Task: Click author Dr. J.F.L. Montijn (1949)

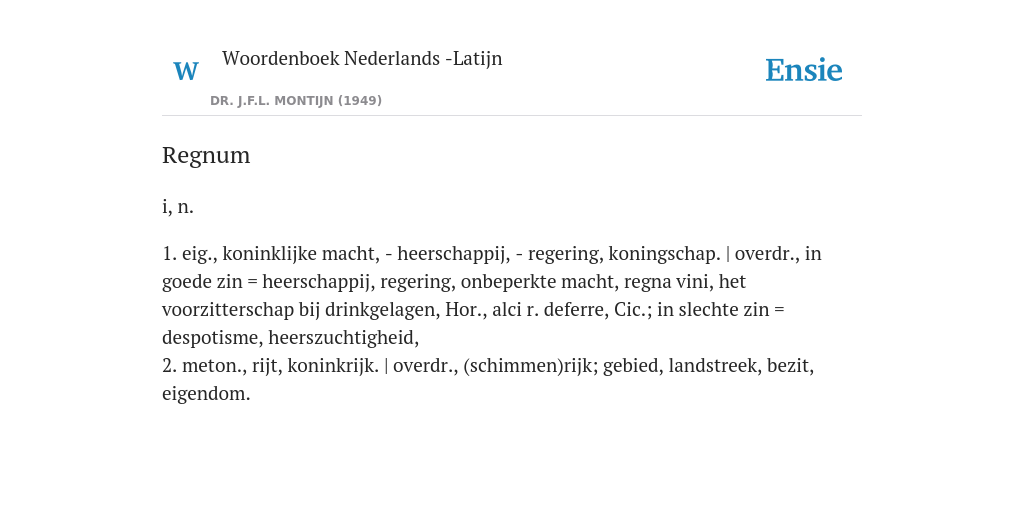Action: (296, 101)
